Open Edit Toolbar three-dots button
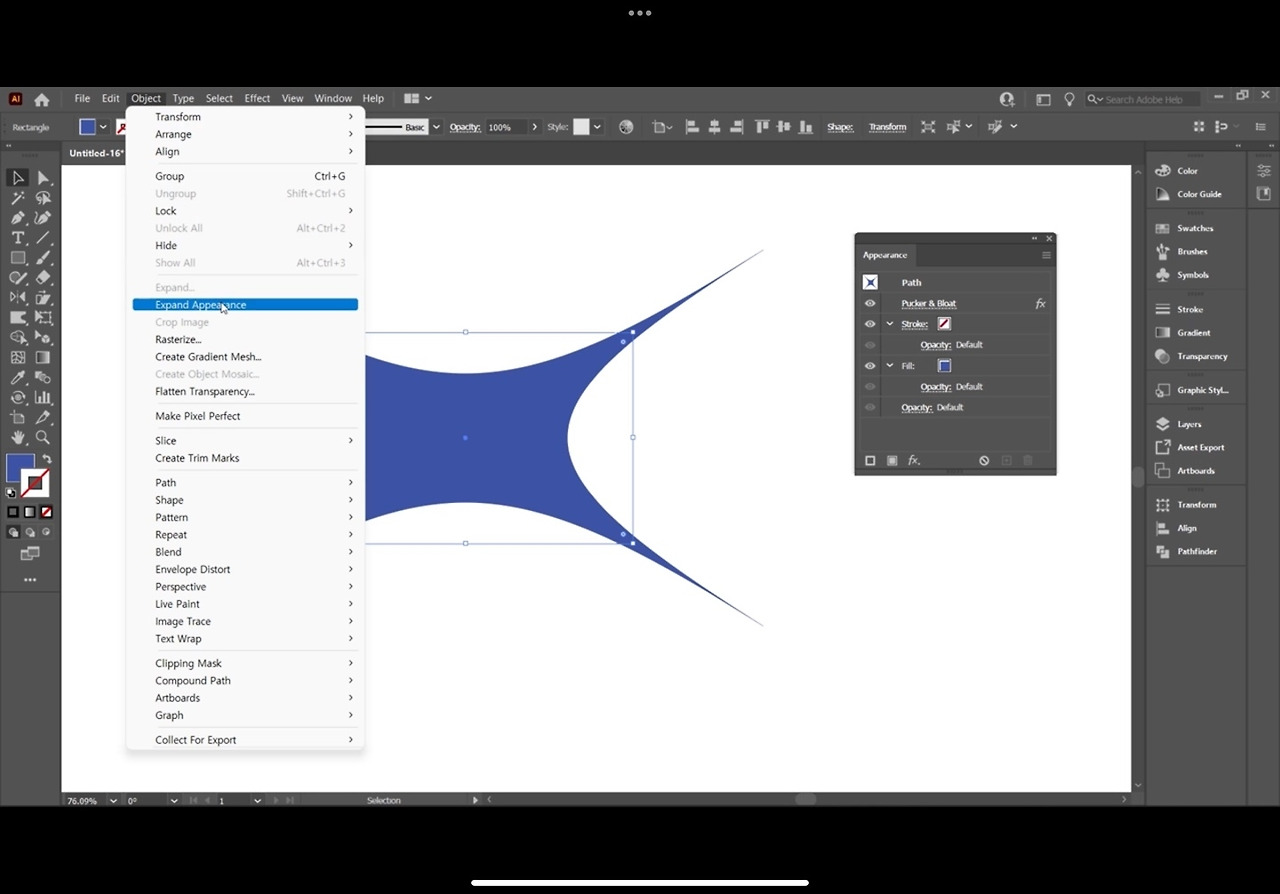This screenshot has height=894, width=1280. (30, 580)
